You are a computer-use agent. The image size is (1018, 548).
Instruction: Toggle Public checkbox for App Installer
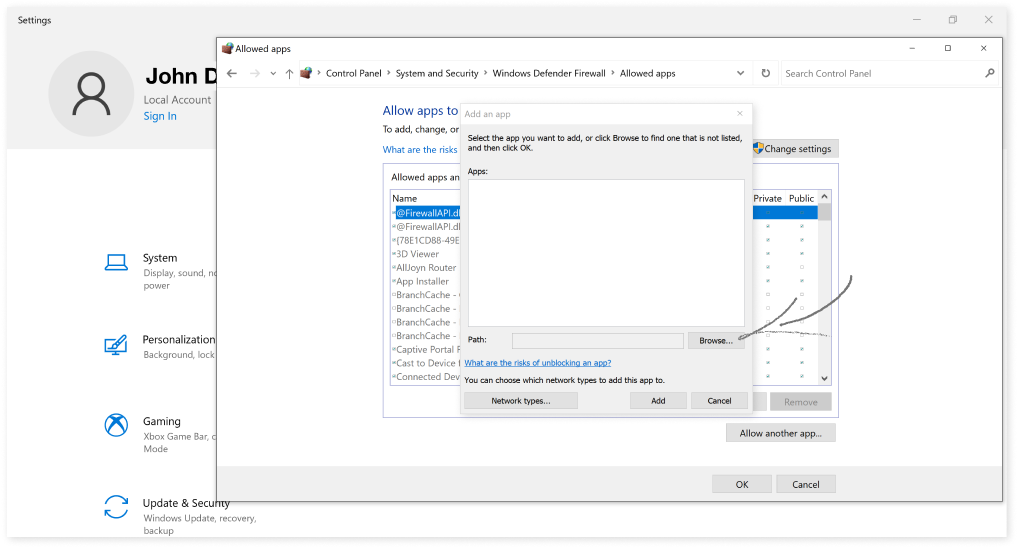click(802, 280)
